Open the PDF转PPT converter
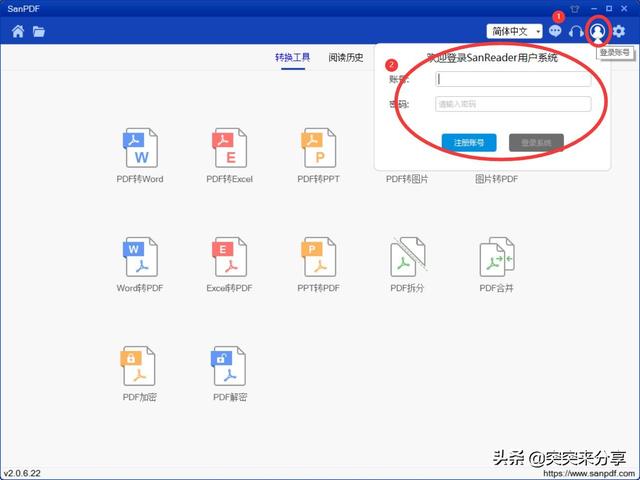 (318, 156)
